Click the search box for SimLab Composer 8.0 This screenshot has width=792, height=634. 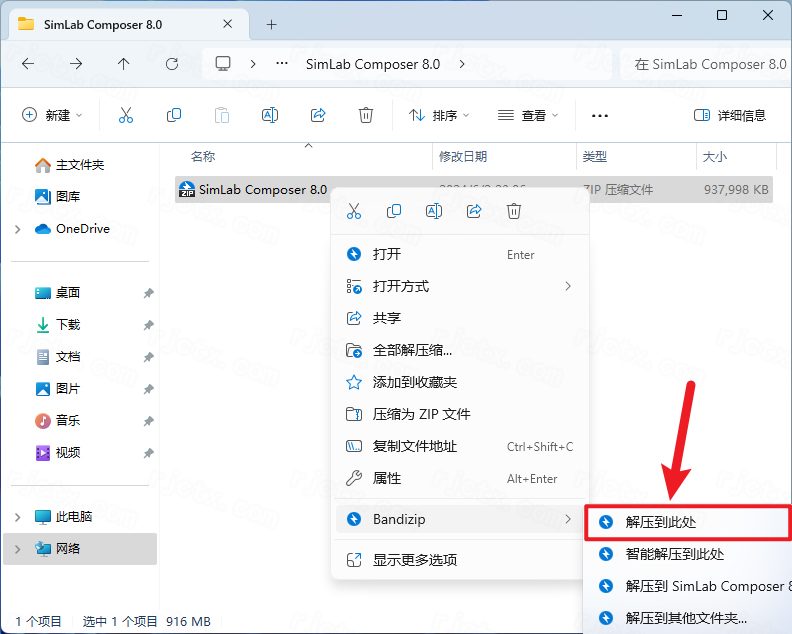click(x=706, y=64)
